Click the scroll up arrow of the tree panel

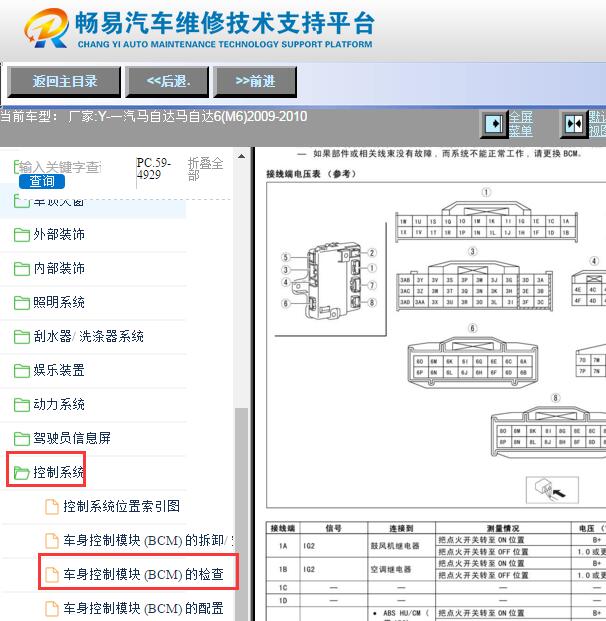pyautogui.click(x=241, y=156)
